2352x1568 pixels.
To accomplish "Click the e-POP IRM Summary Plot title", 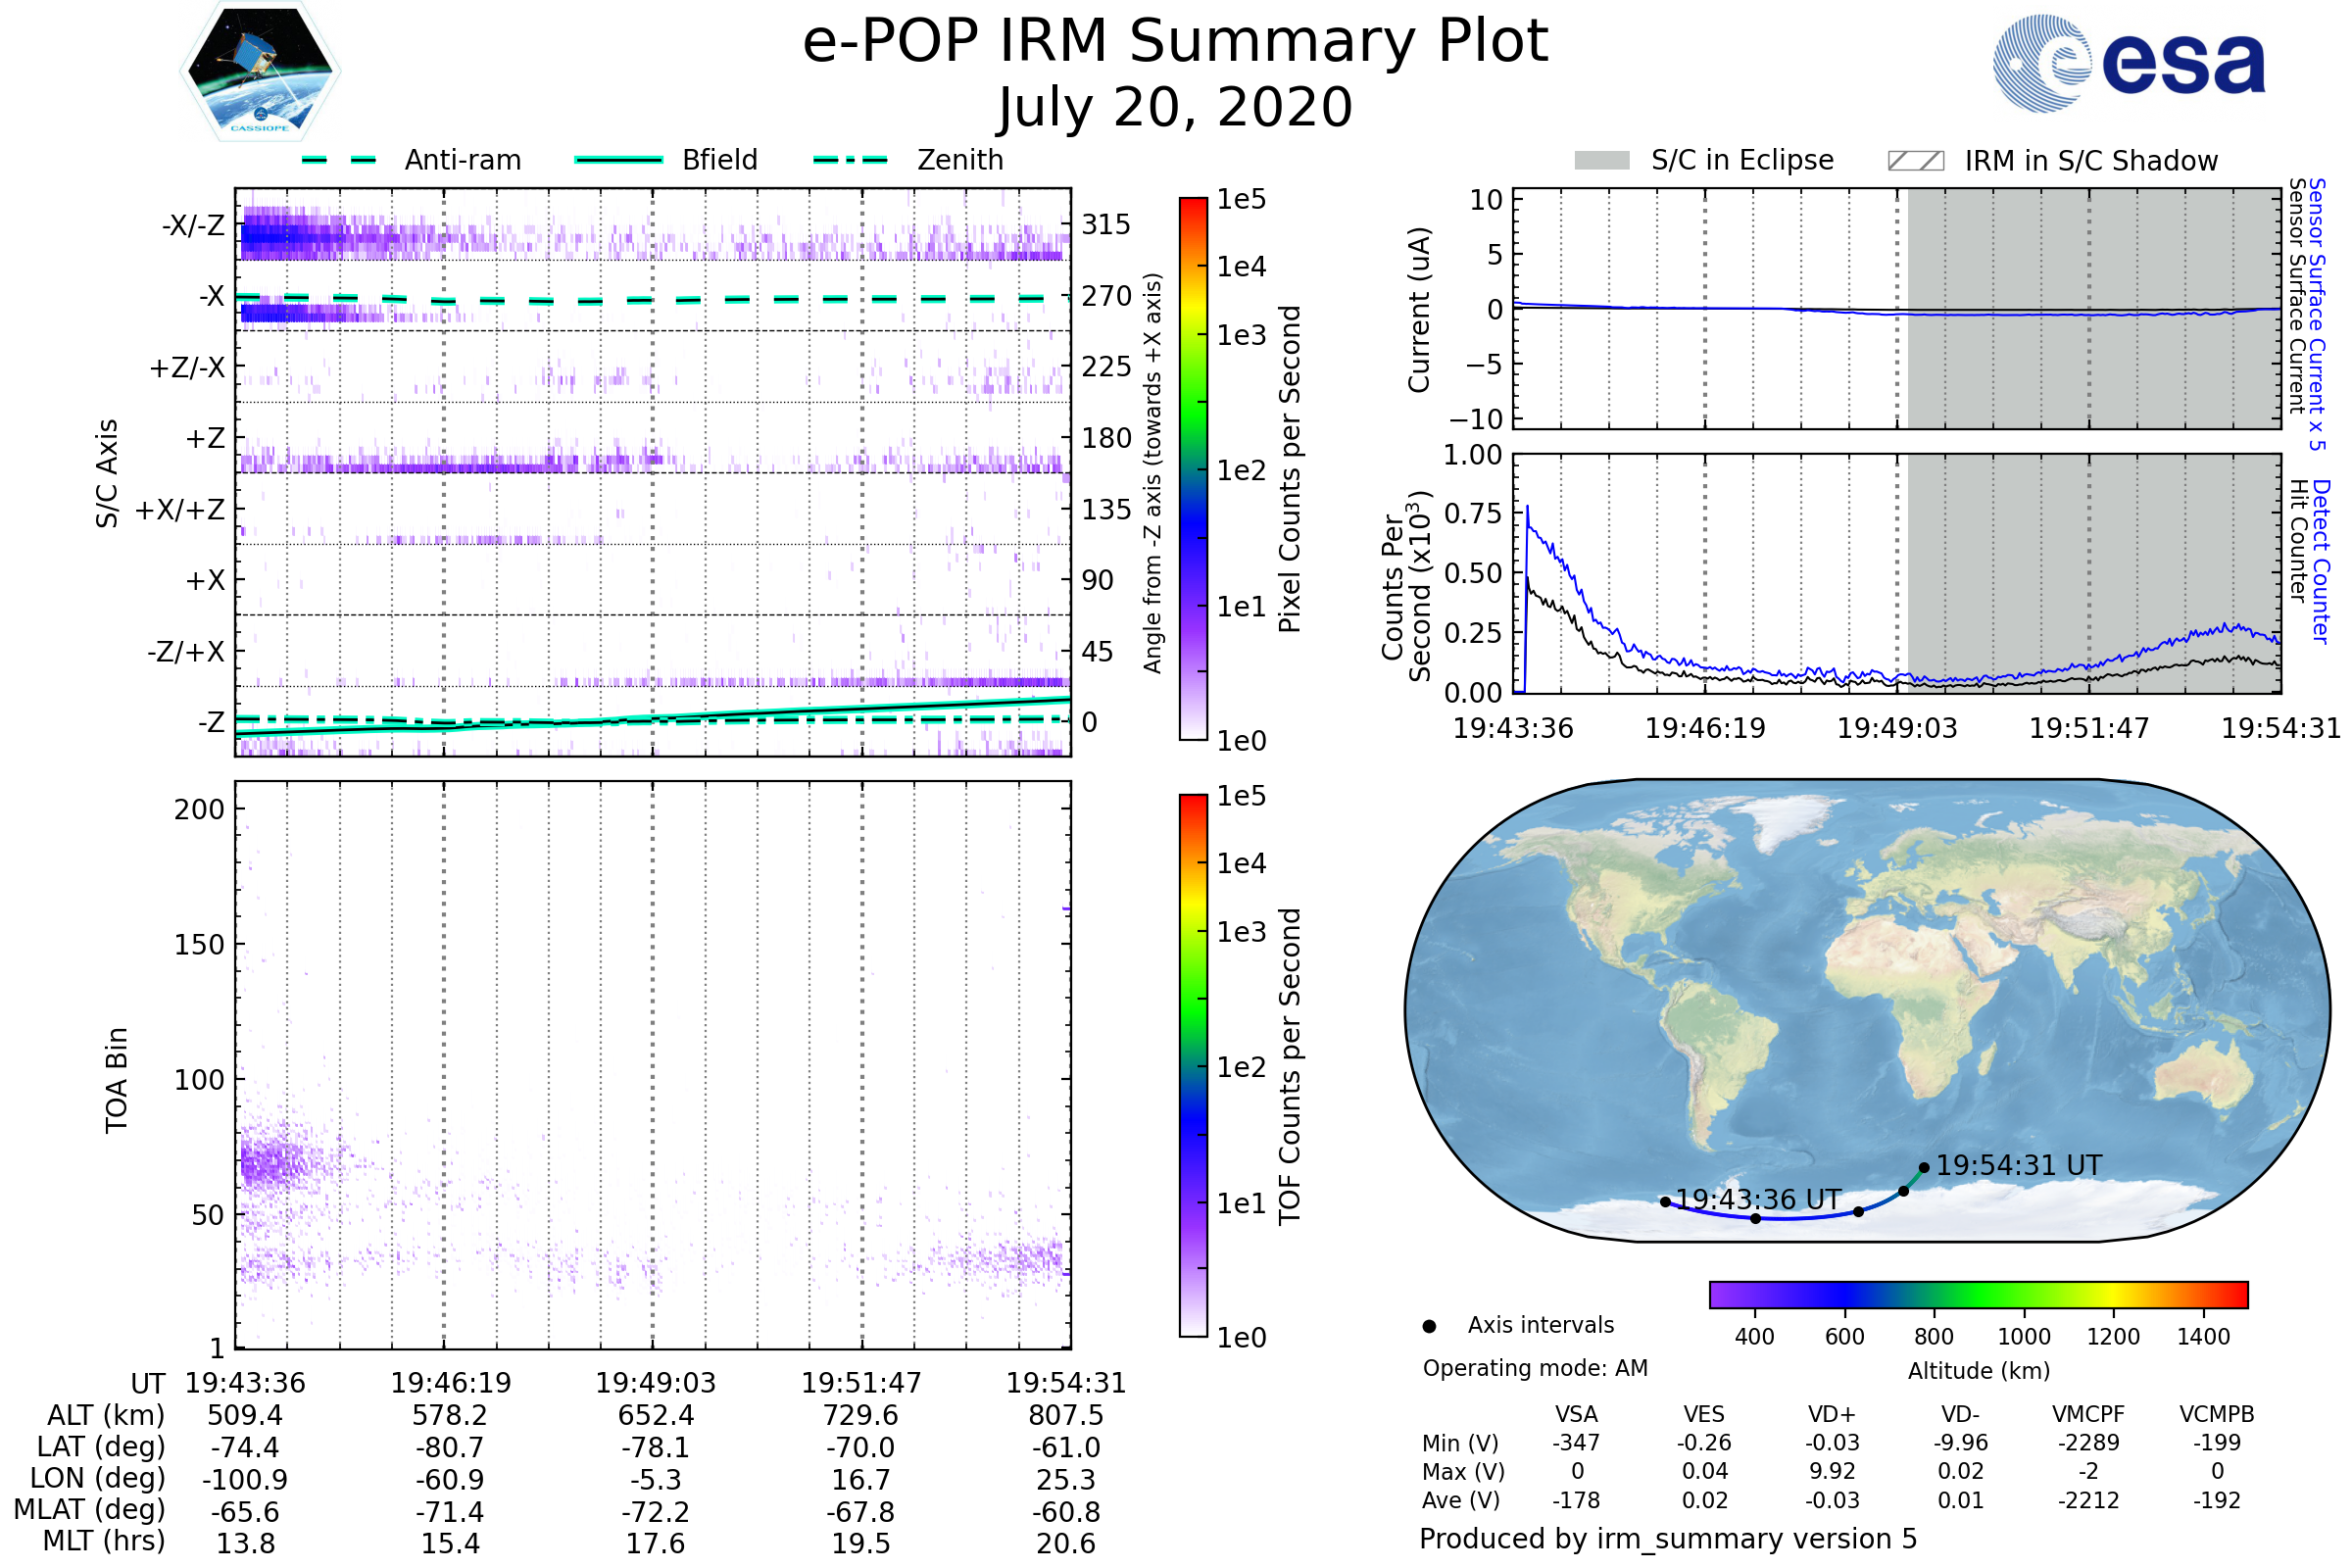I will coord(1175,42).
